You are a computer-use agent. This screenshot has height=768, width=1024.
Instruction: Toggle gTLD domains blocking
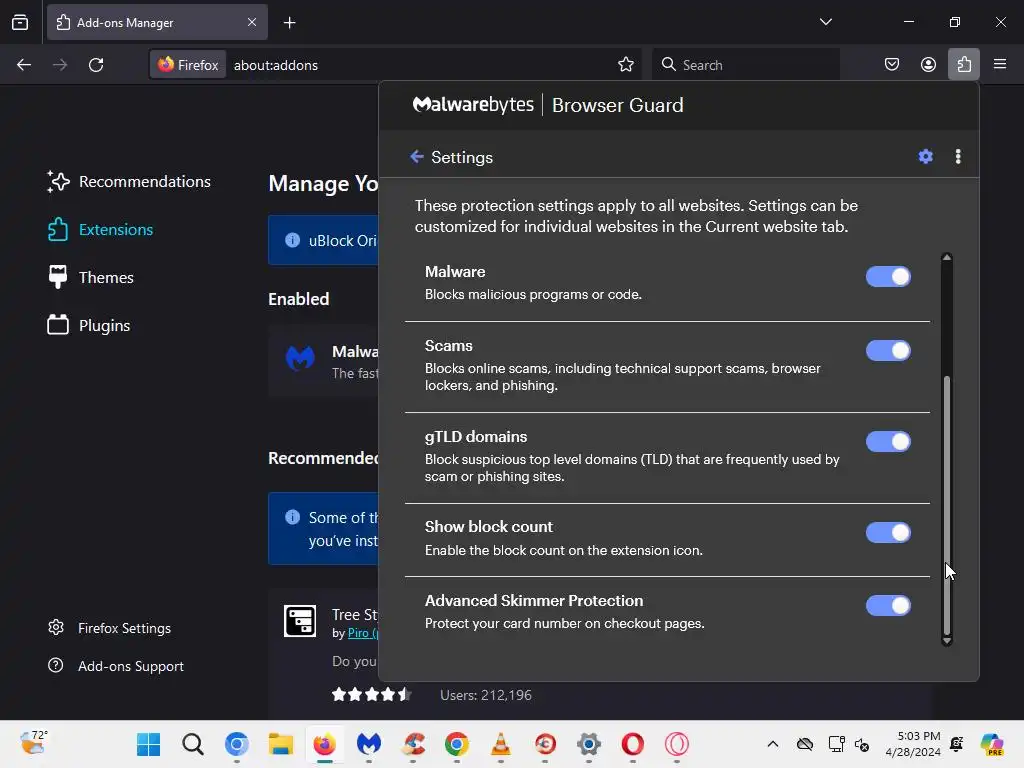click(888, 441)
